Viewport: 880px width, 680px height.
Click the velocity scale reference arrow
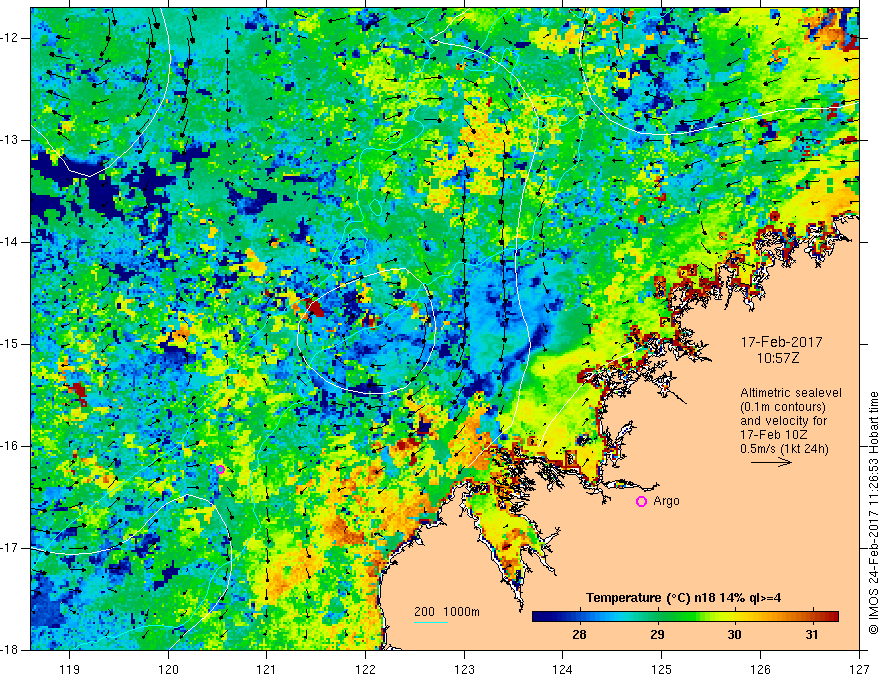[x=771, y=462]
